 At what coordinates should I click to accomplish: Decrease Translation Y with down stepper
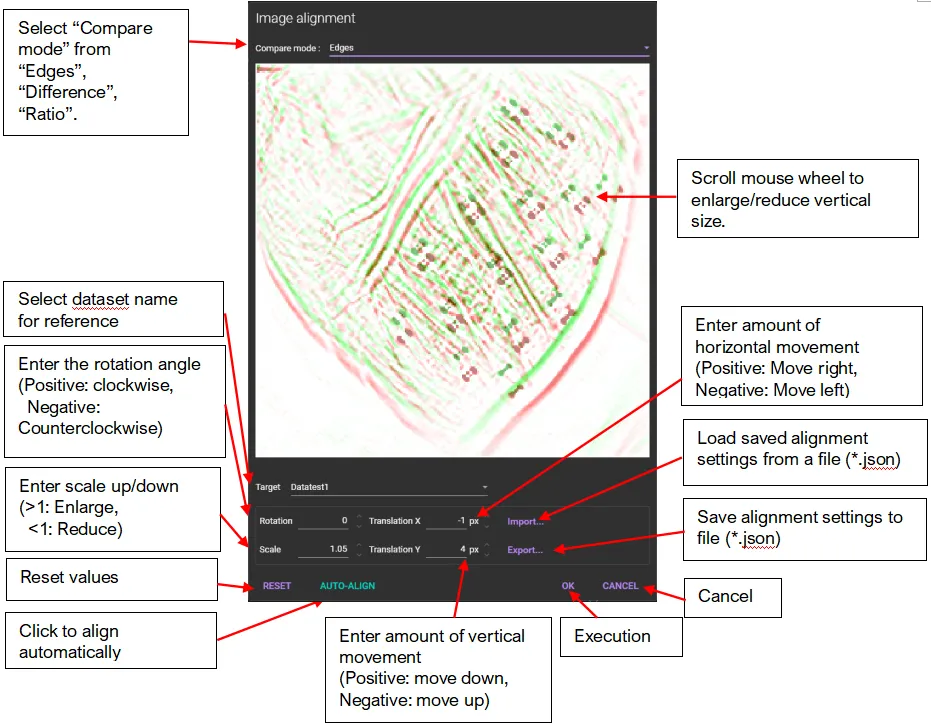click(487, 553)
